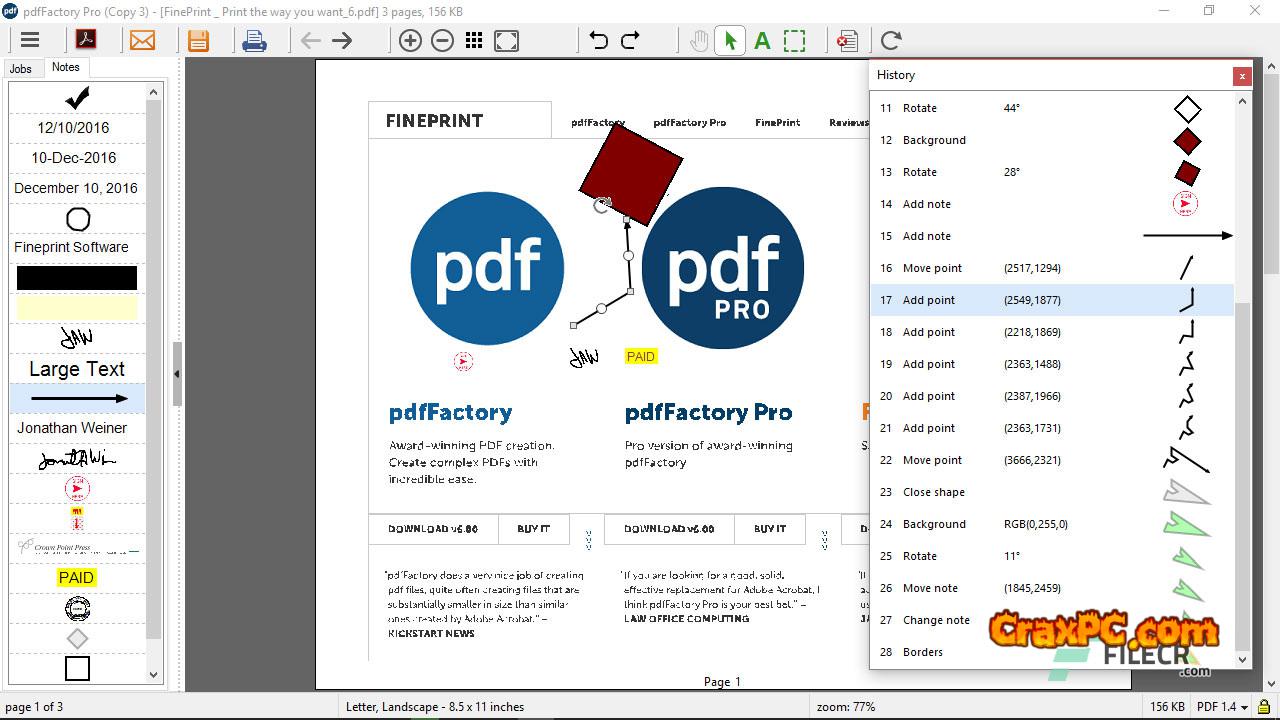Close the History panel
The height and width of the screenshot is (720, 1280).
(x=1242, y=76)
